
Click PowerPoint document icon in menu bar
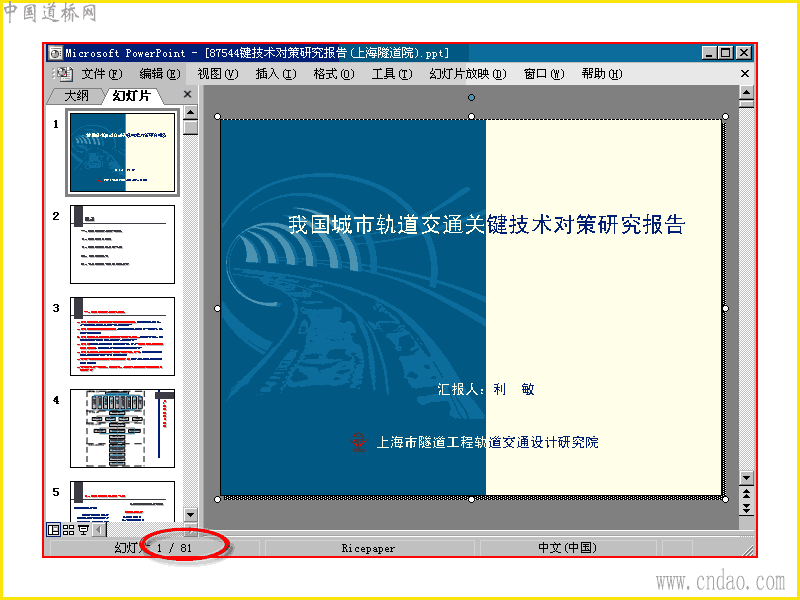click(64, 74)
